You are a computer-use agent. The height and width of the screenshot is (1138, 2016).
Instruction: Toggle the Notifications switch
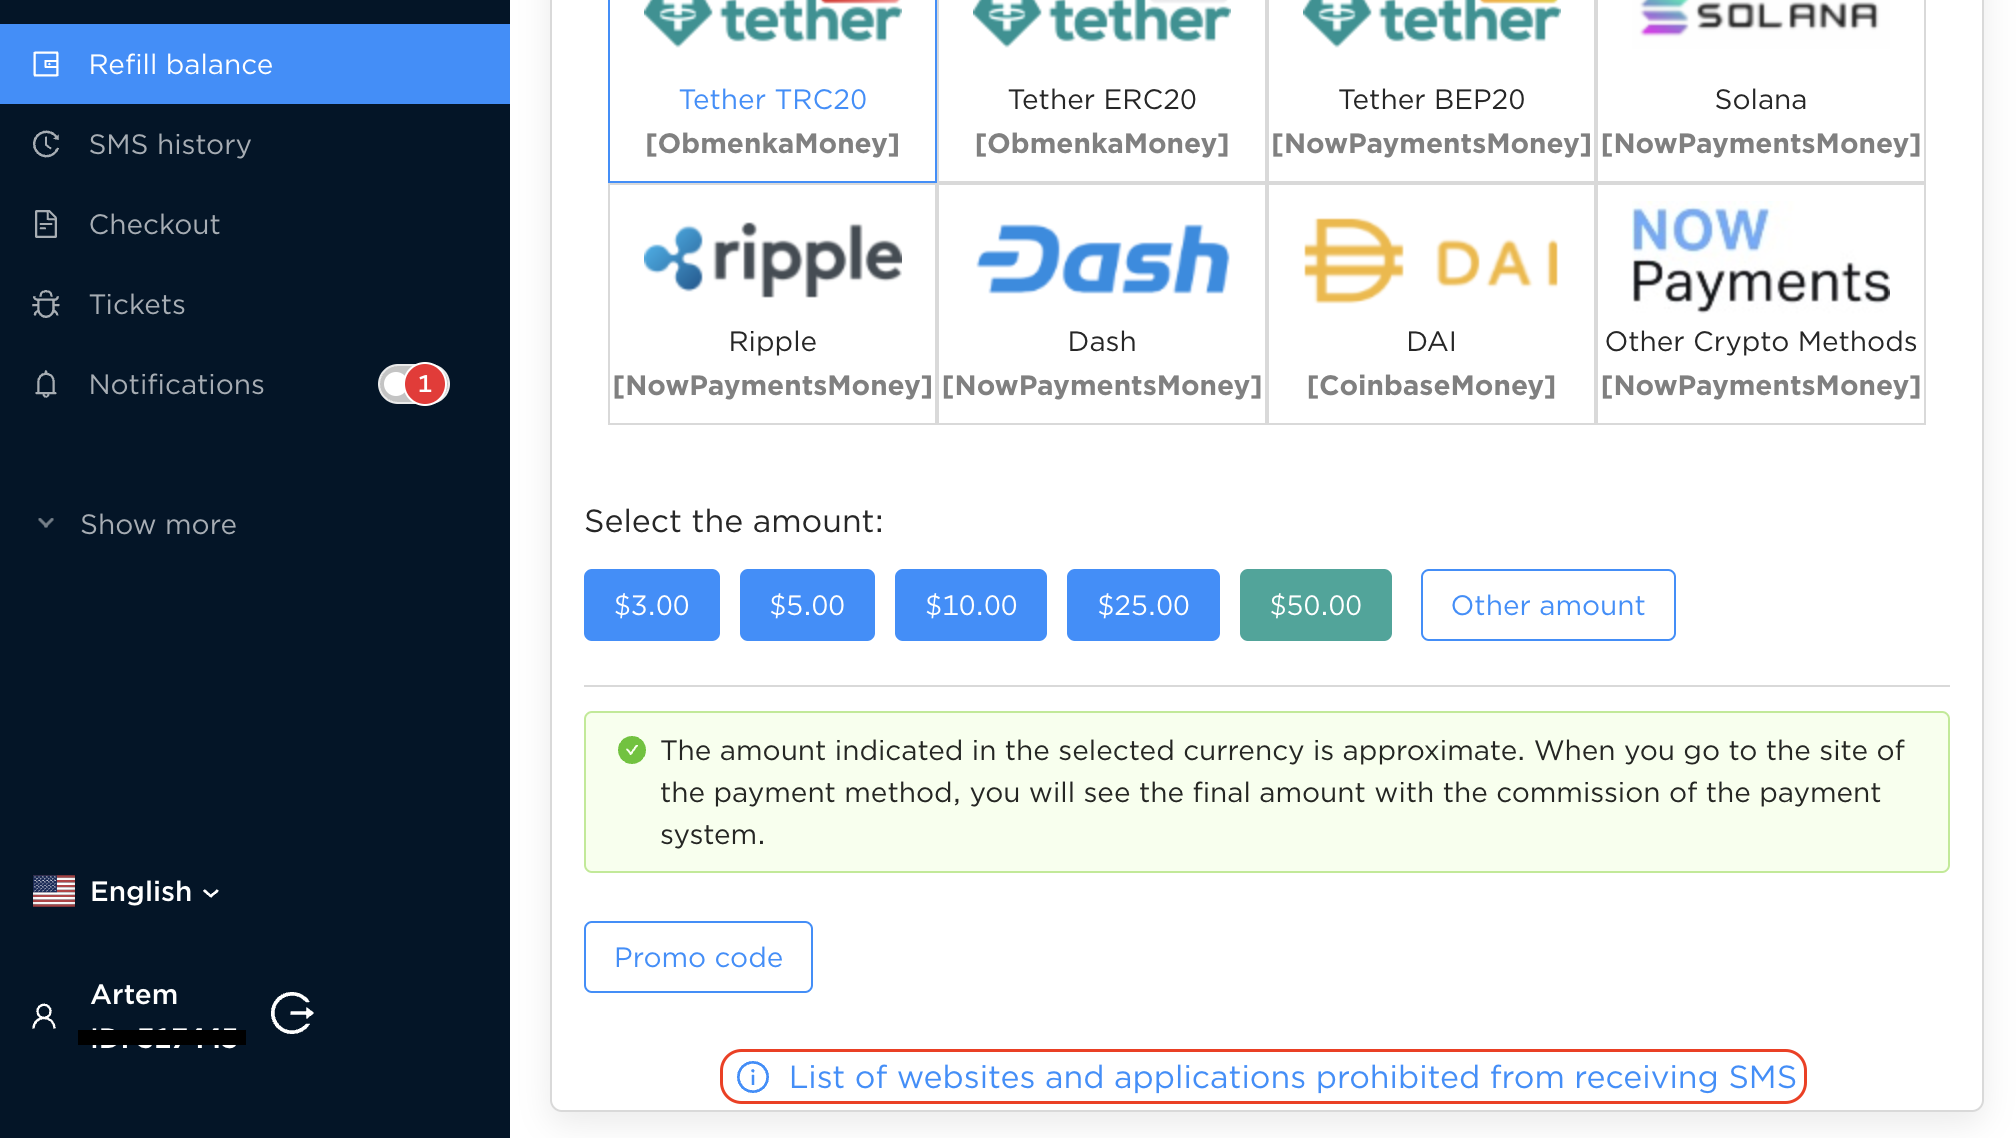(413, 384)
